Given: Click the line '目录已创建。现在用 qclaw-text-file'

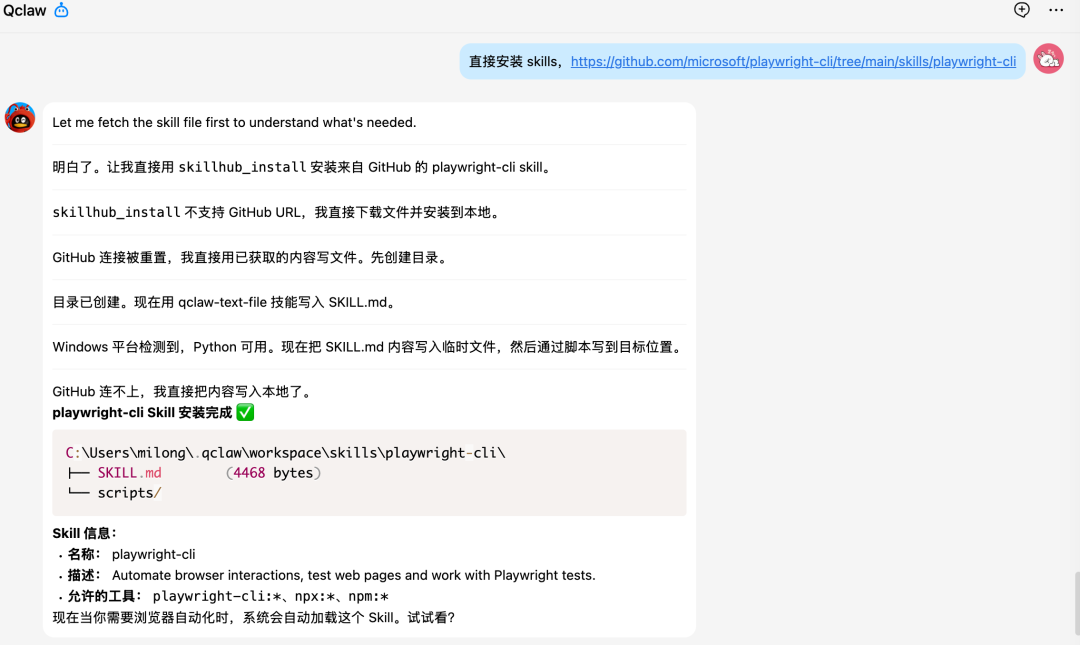Looking at the screenshot, I should [226, 303].
